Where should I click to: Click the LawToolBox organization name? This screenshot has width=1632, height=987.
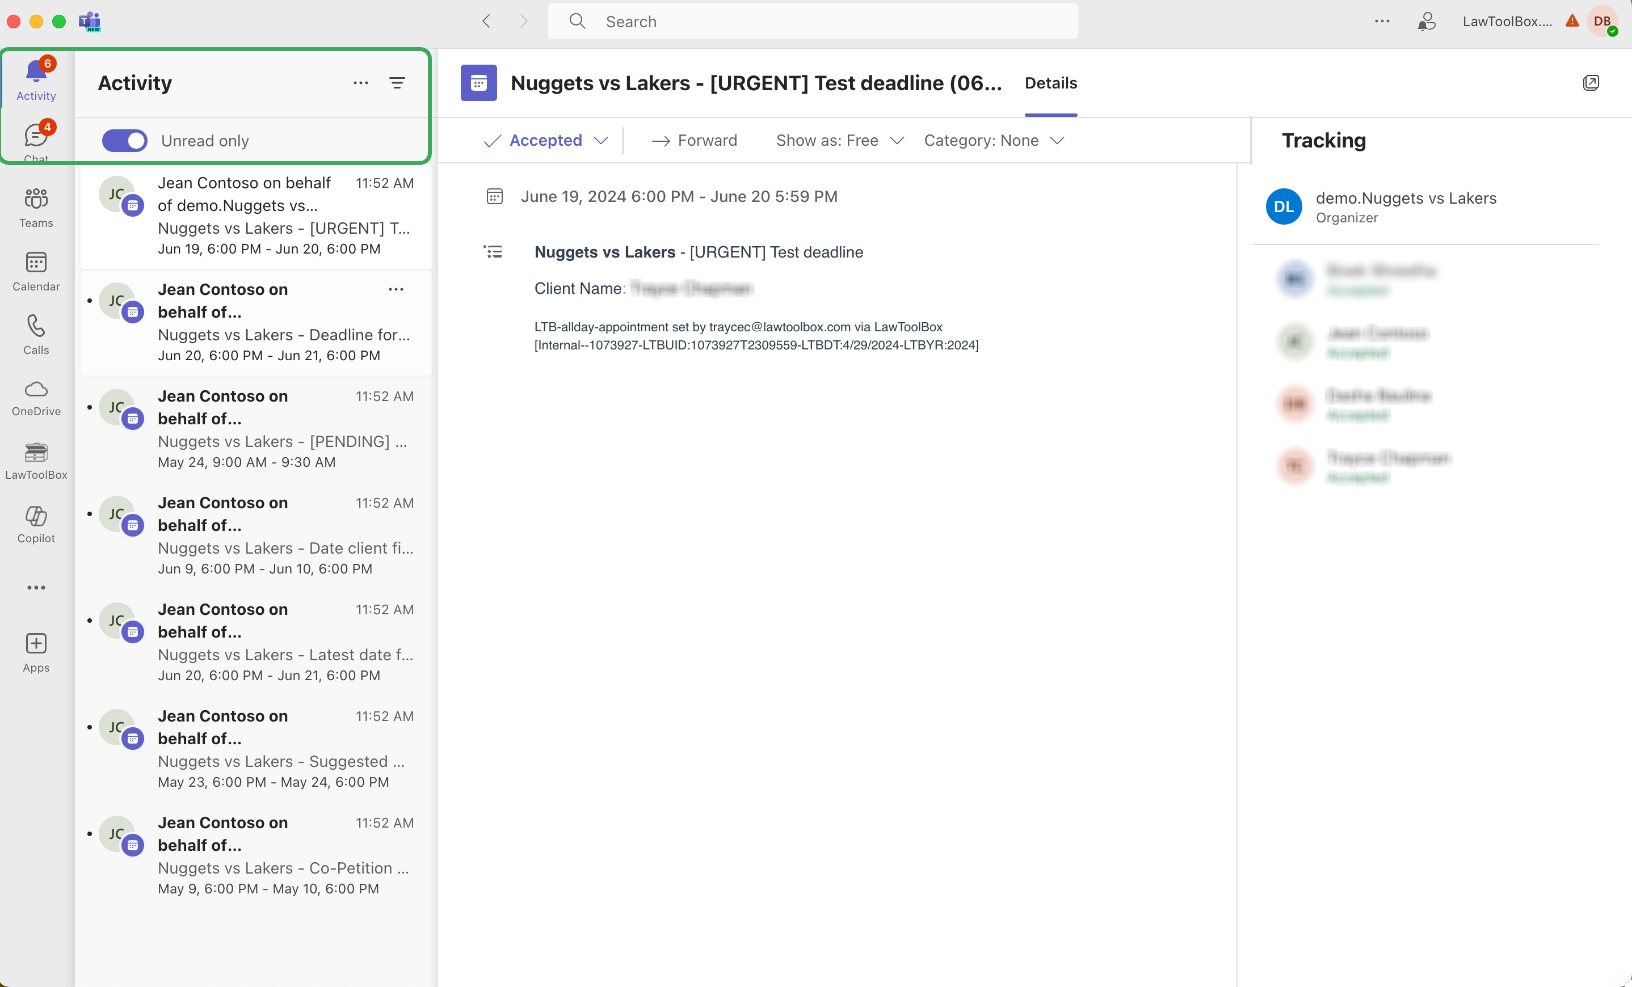1507,21
